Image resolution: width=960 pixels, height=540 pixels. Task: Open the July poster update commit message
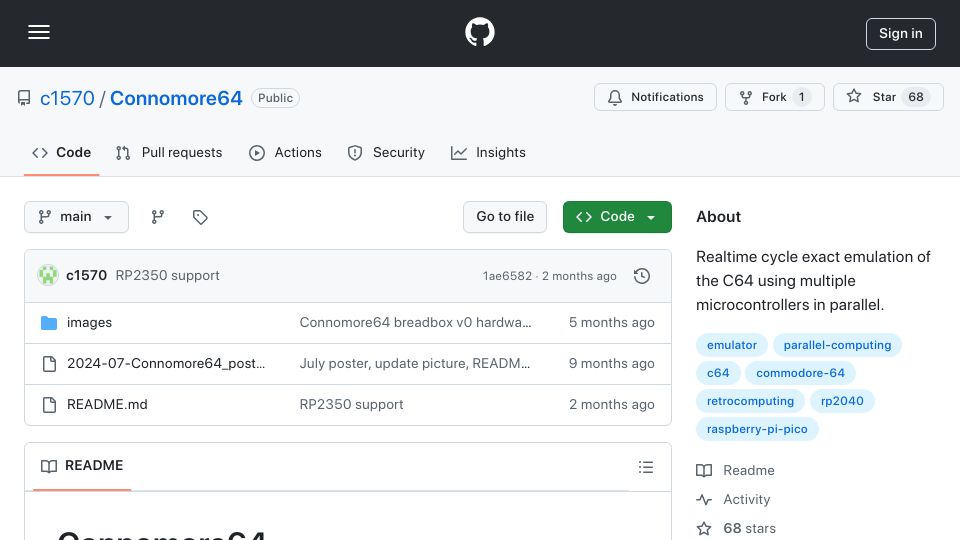pyautogui.click(x=414, y=364)
